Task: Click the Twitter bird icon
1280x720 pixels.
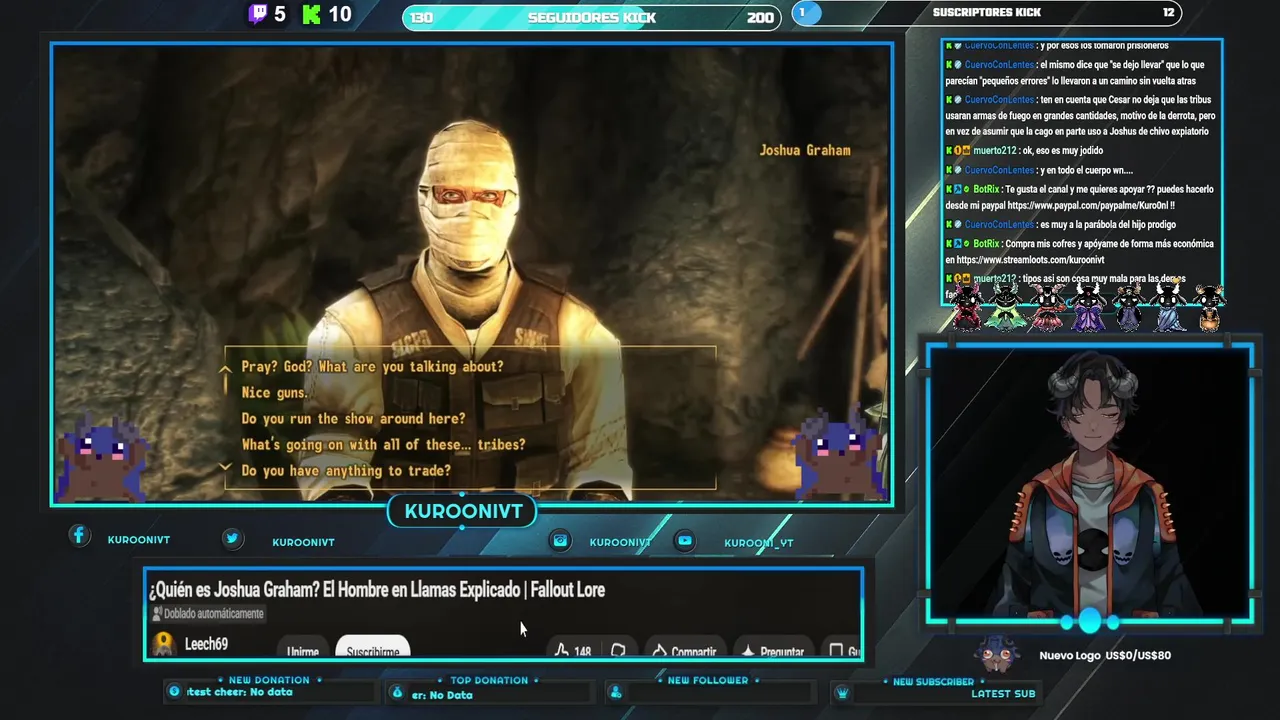Action: pos(232,538)
